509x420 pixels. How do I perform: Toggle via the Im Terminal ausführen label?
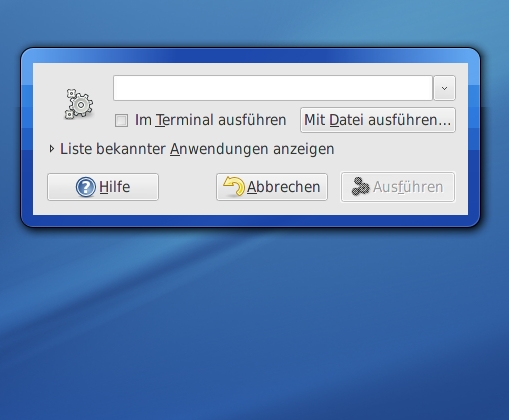[x=210, y=120]
